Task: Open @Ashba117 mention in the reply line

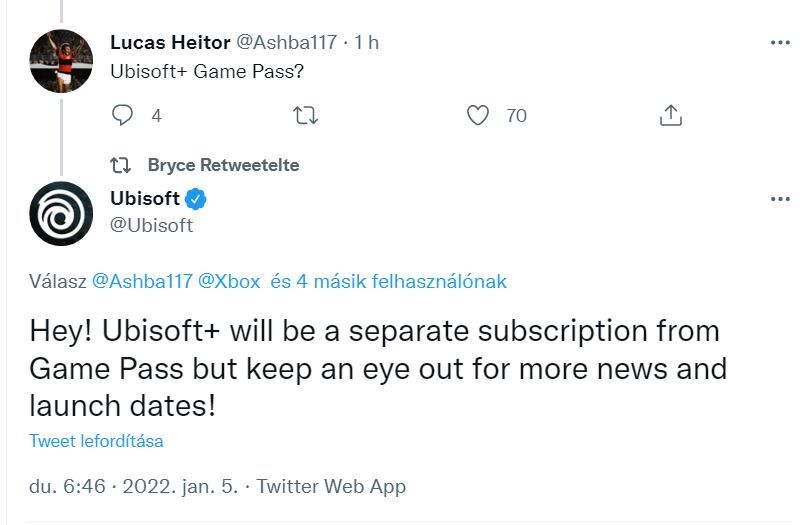Action: click(141, 282)
